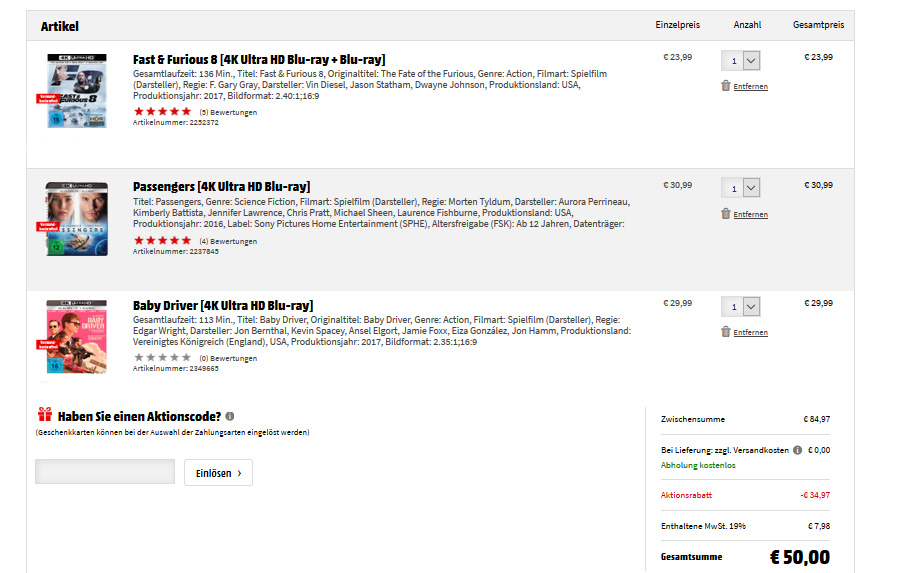Focus the Aktionscode input field

105,472
